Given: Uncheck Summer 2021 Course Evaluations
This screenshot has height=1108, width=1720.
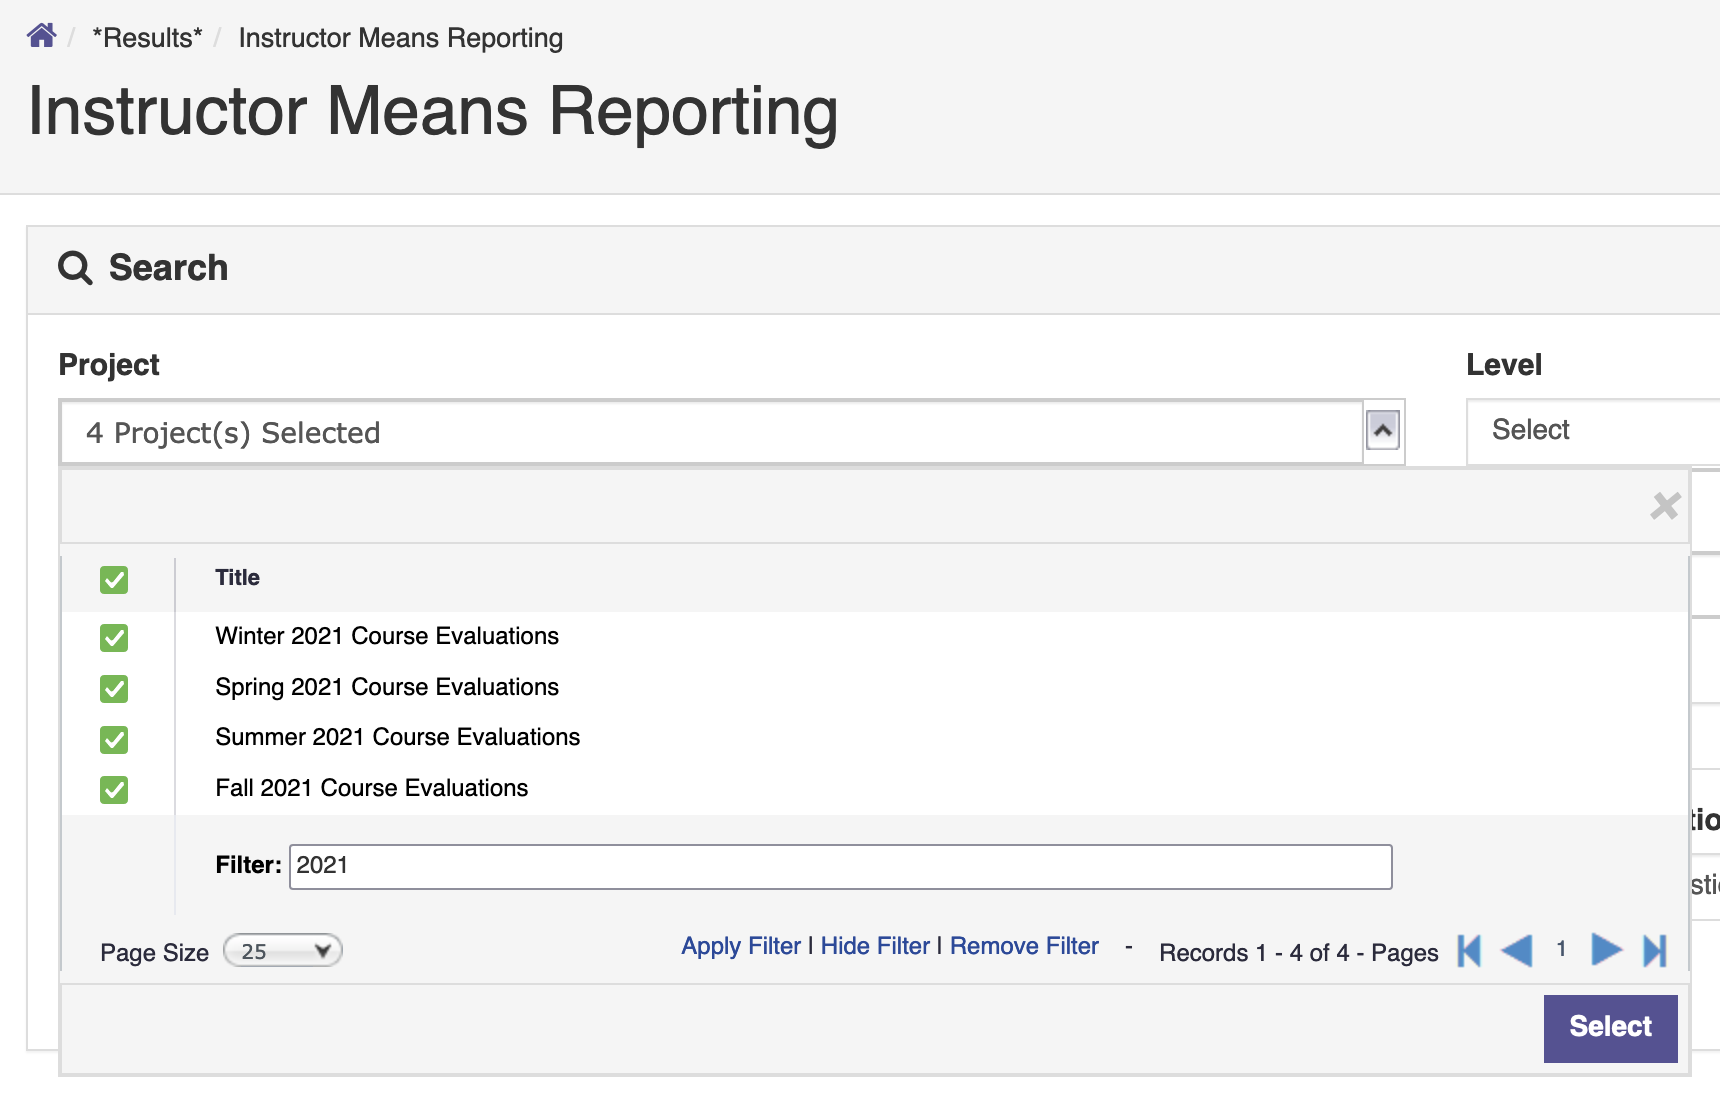Looking at the screenshot, I should click(x=114, y=740).
